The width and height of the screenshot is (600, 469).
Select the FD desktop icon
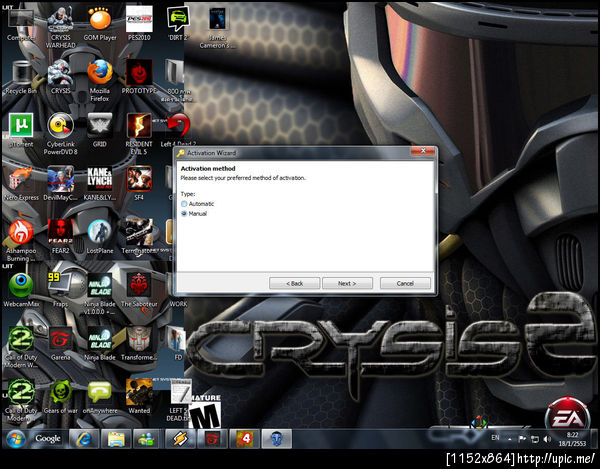[178, 344]
